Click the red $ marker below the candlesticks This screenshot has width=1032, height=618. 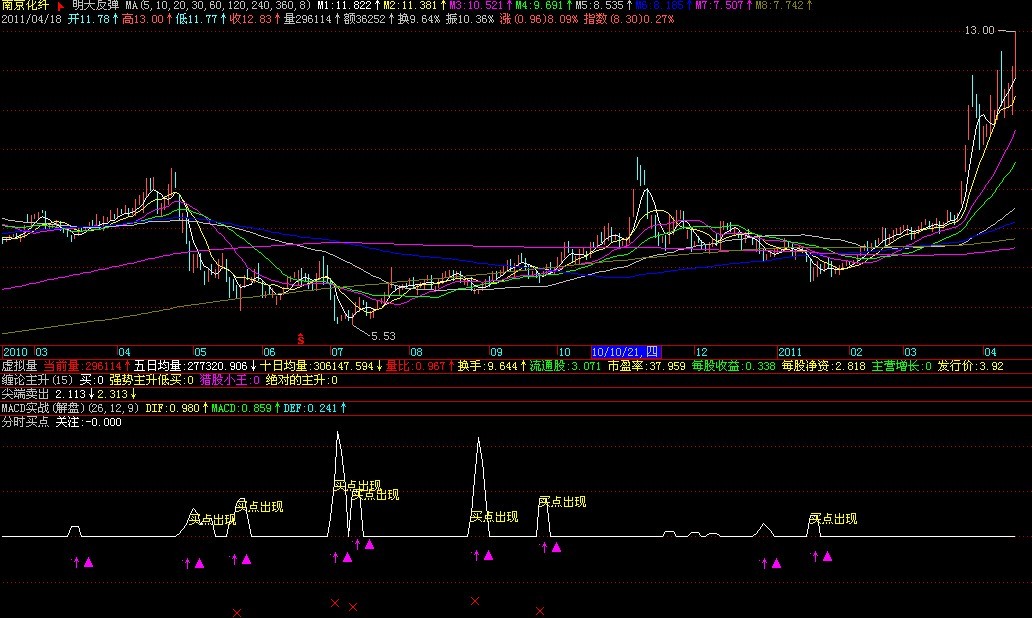coord(300,339)
